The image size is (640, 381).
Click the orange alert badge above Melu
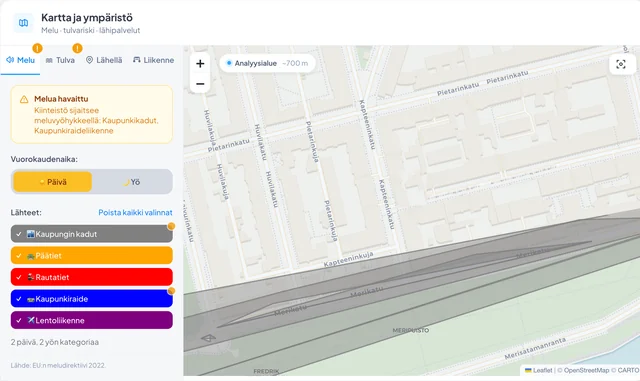click(x=37, y=48)
